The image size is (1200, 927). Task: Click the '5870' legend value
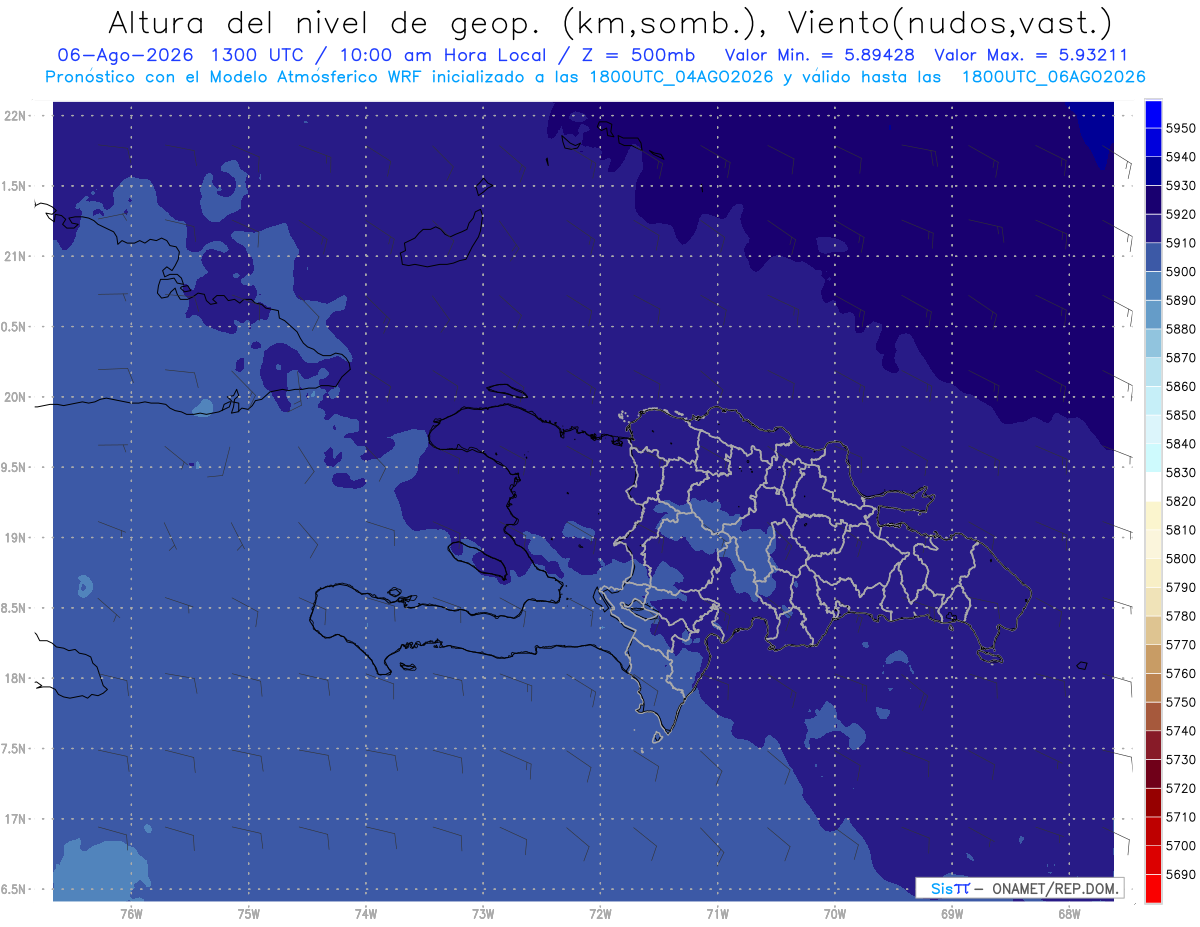[x=1180, y=358]
